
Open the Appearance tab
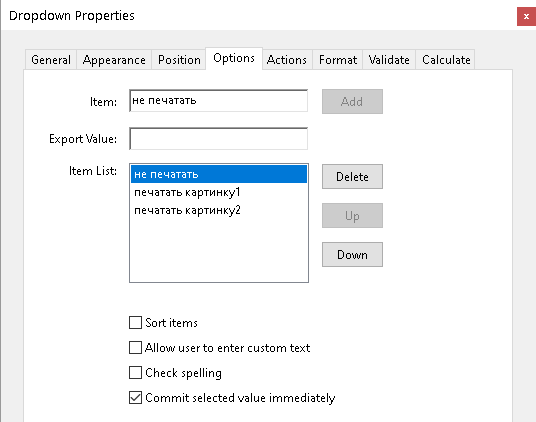(114, 60)
